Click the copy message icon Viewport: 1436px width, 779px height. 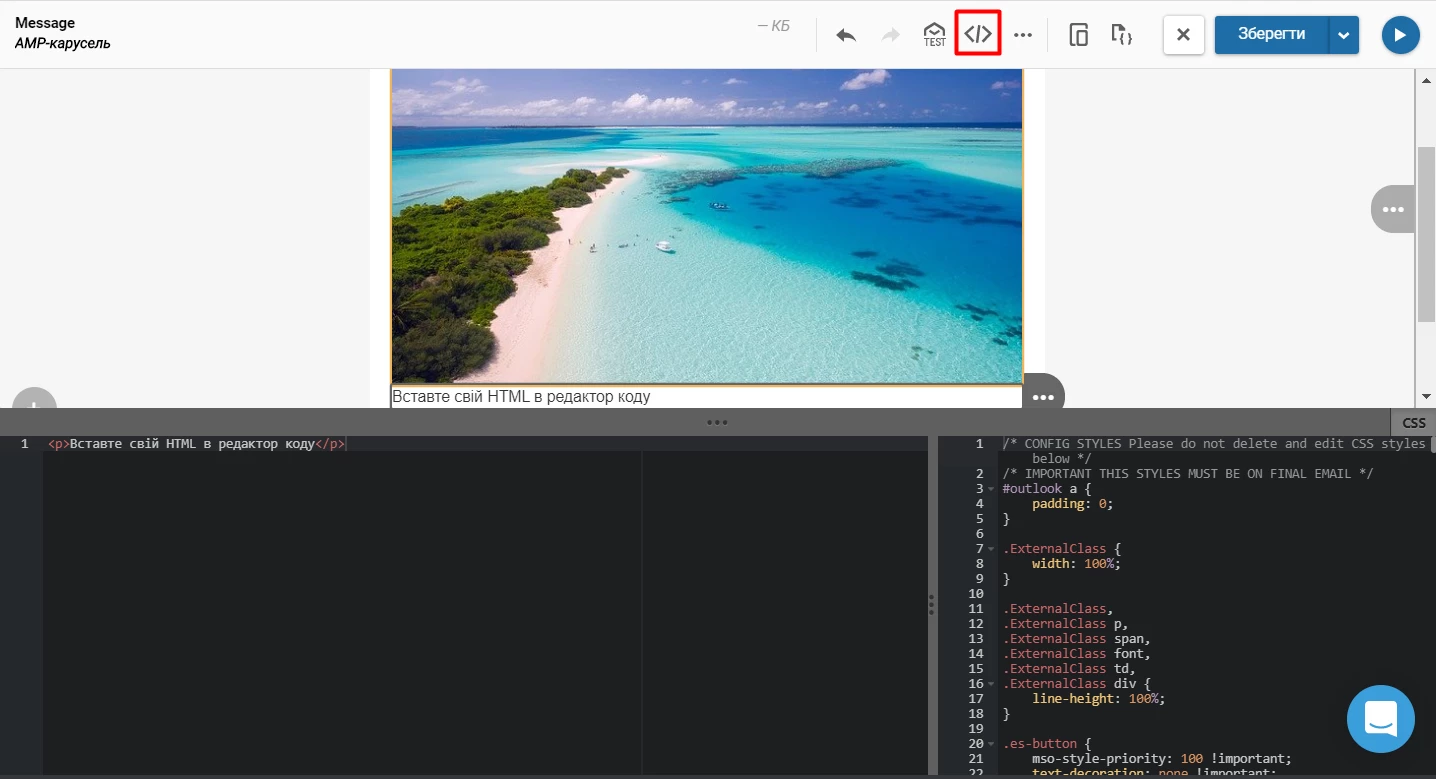1078,35
